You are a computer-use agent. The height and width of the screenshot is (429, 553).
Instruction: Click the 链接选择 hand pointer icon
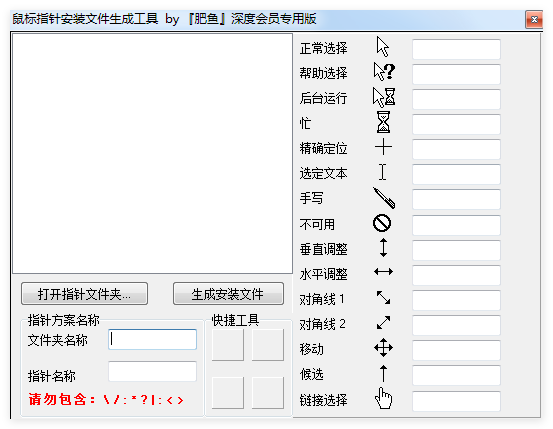pyautogui.click(x=383, y=398)
